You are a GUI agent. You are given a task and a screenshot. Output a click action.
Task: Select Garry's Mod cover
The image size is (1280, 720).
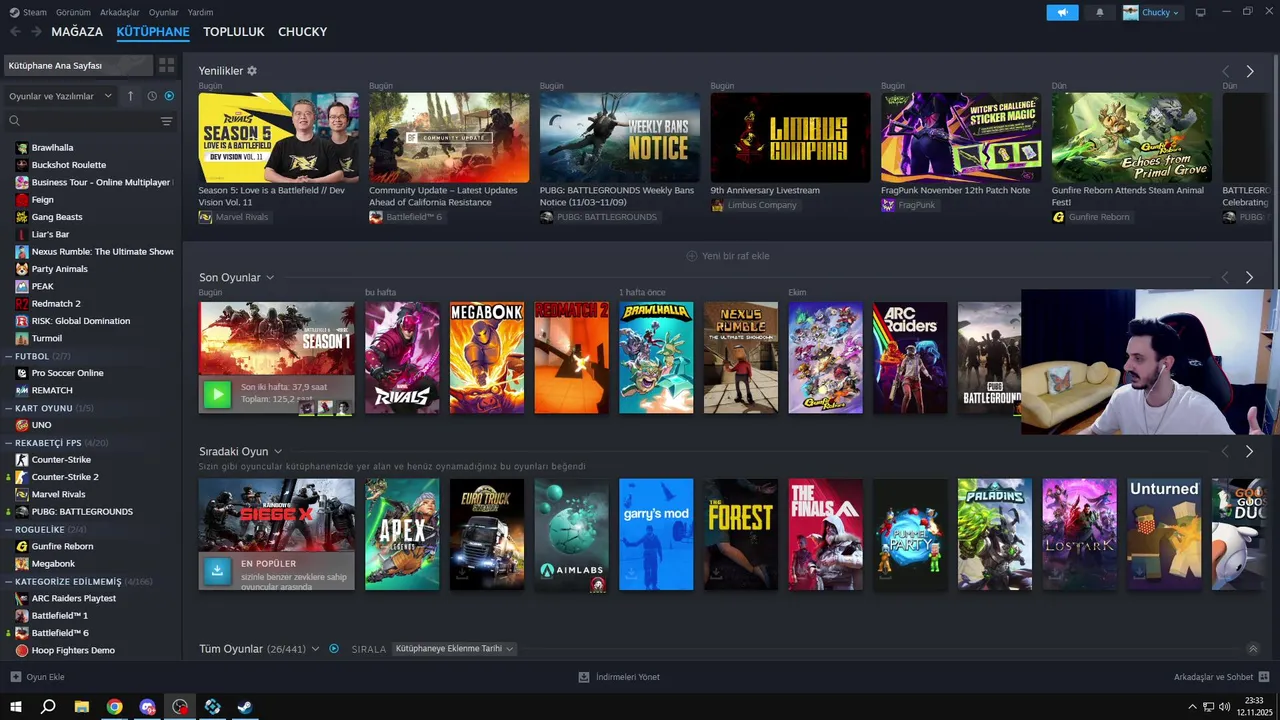656,534
